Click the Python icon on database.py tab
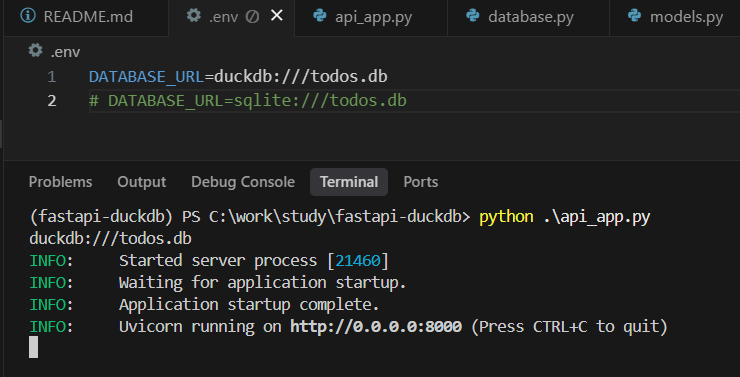The image size is (740, 377). click(473, 16)
